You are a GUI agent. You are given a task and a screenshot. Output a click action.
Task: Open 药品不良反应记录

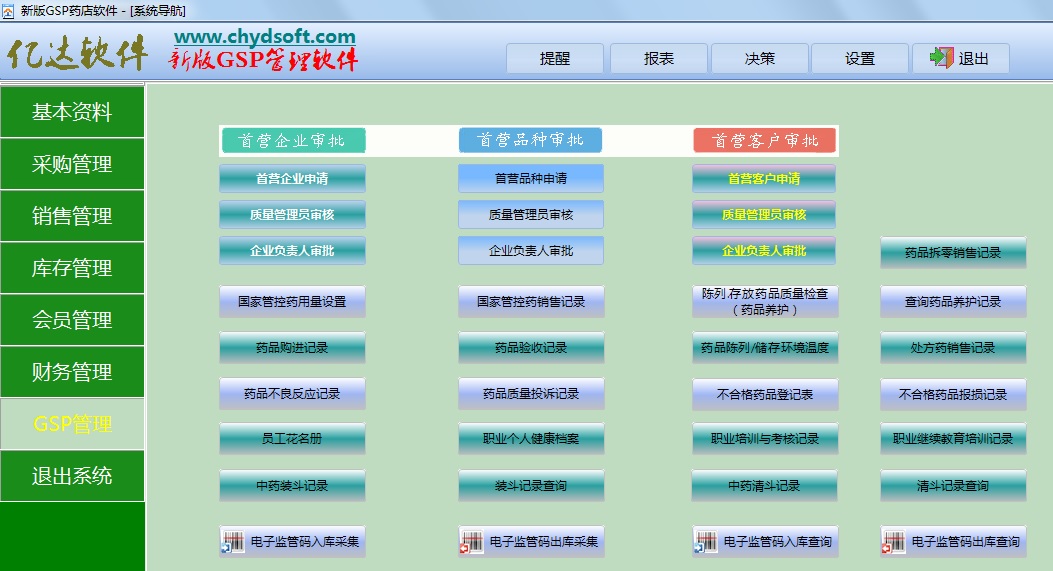pyautogui.click(x=292, y=394)
